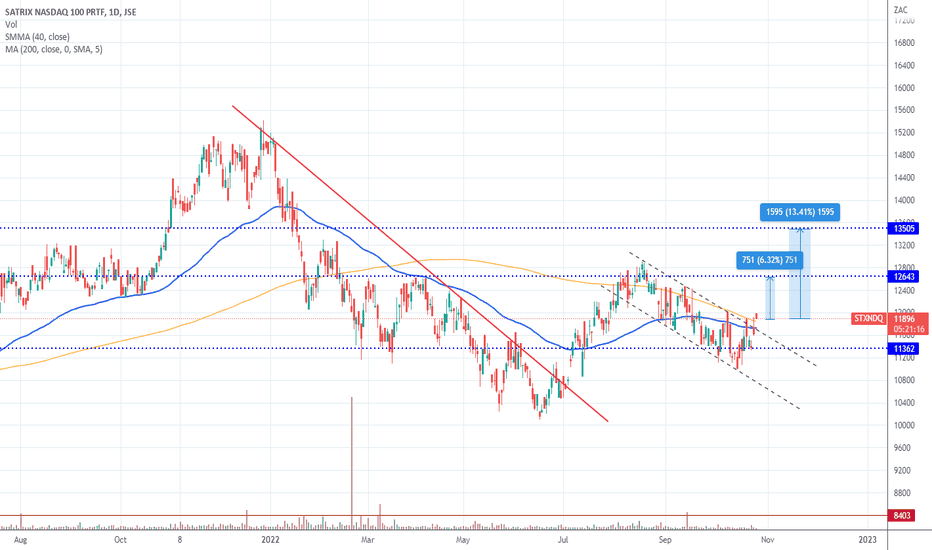Click the 16400 price scale tick
932x550 pixels.
pos(904,65)
